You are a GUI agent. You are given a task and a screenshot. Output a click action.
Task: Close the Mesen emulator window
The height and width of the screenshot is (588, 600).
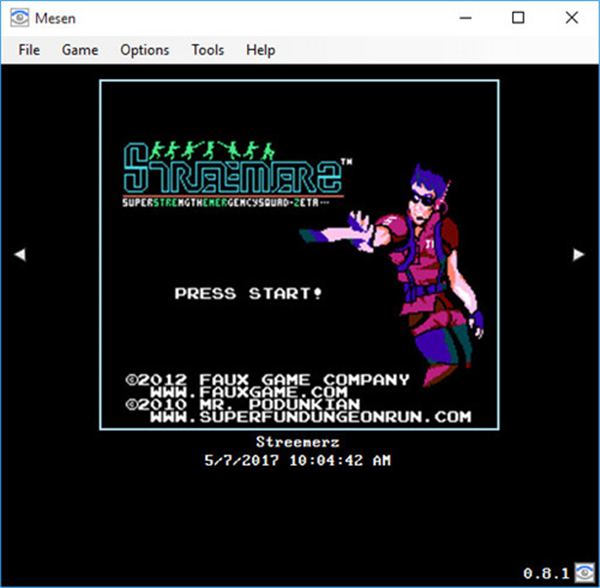[571, 18]
